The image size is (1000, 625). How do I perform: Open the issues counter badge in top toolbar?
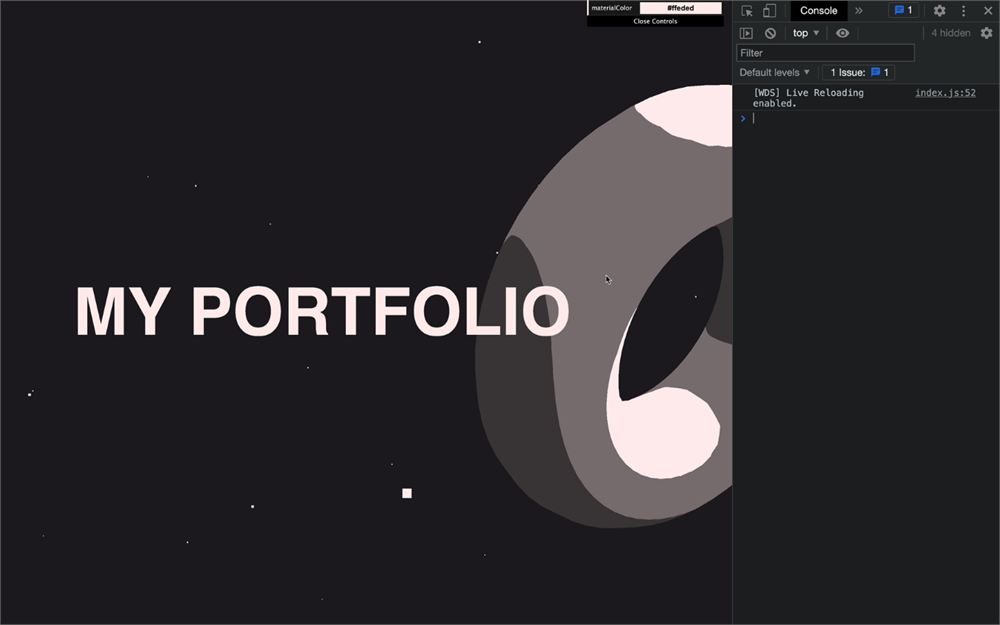click(x=904, y=10)
